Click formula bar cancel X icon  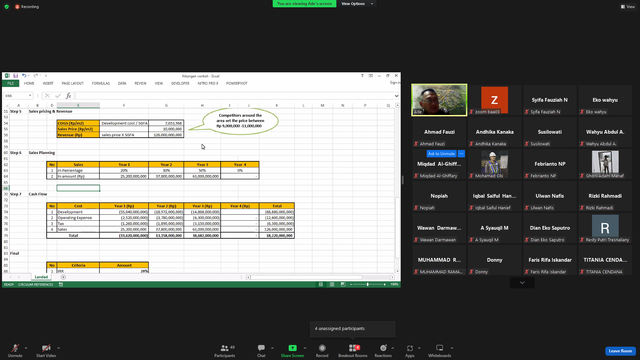[x=47, y=96]
